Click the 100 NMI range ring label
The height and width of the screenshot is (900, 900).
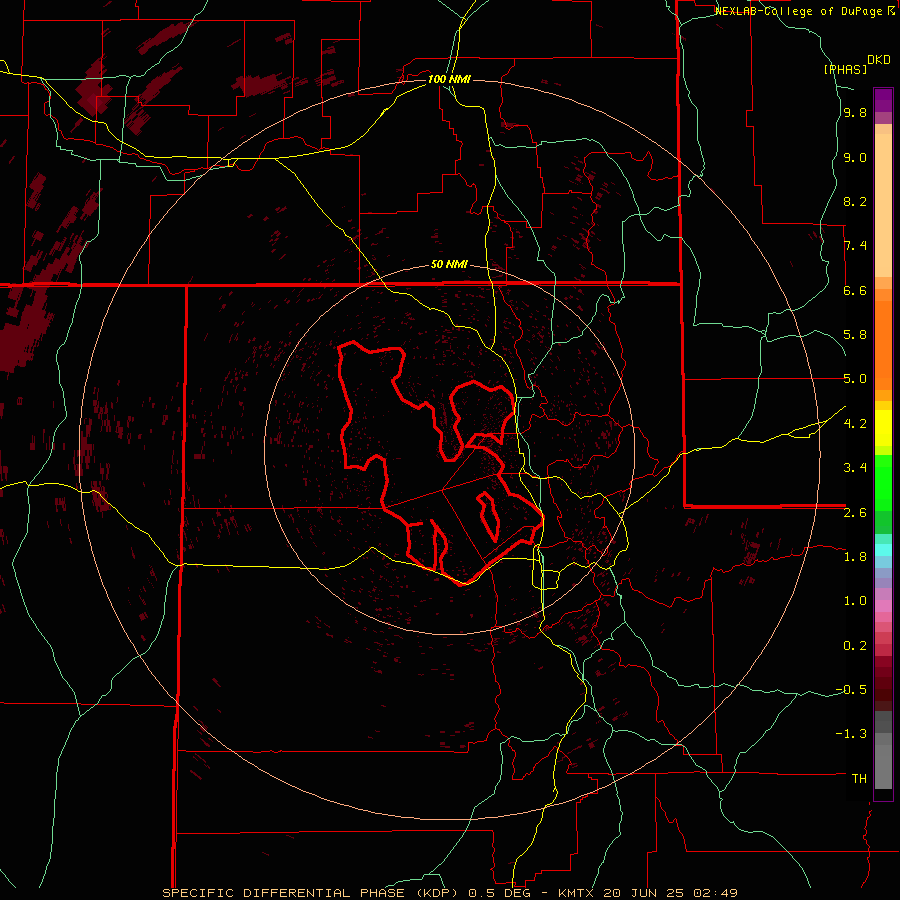click(449, 79)
